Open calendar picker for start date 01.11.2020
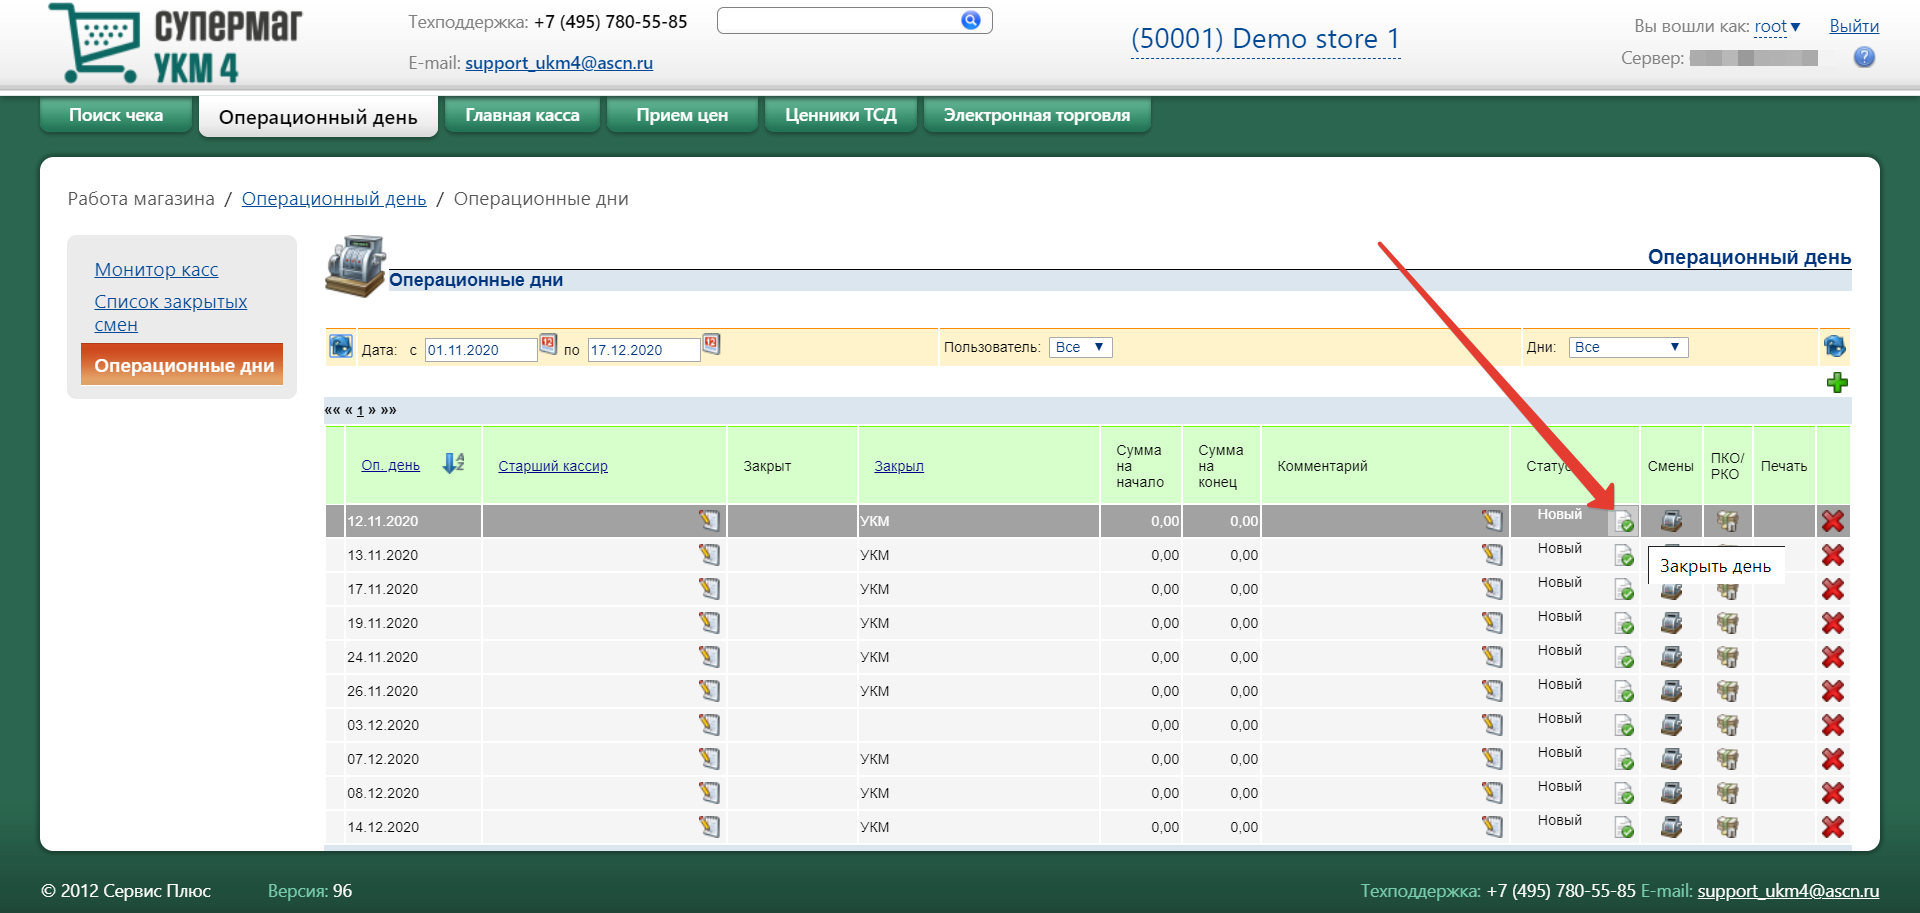This screenshot has height=913, width=1920. (548, 344)
